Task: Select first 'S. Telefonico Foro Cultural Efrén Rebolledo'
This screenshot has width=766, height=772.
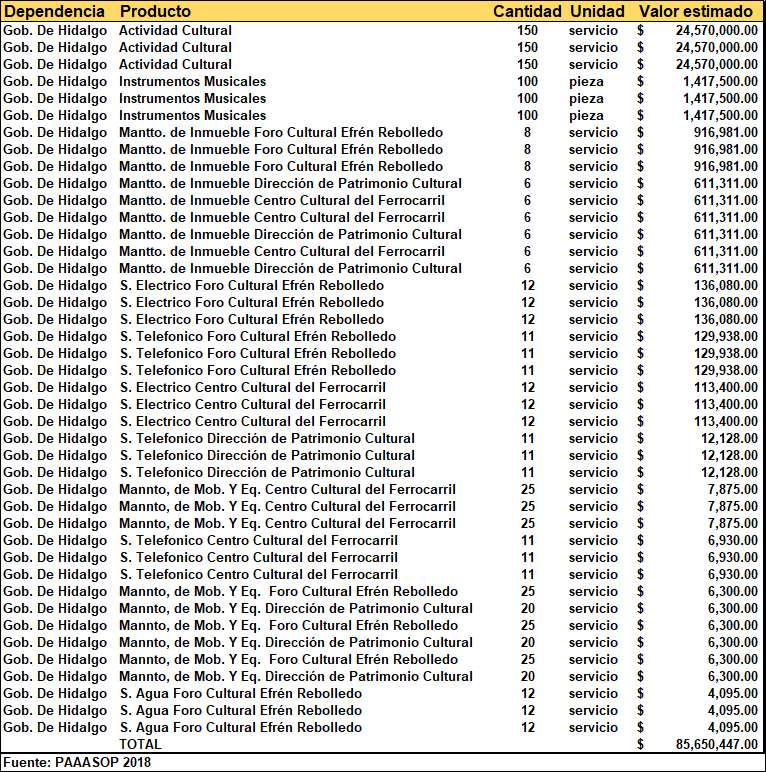Action: tap(257, 336)
